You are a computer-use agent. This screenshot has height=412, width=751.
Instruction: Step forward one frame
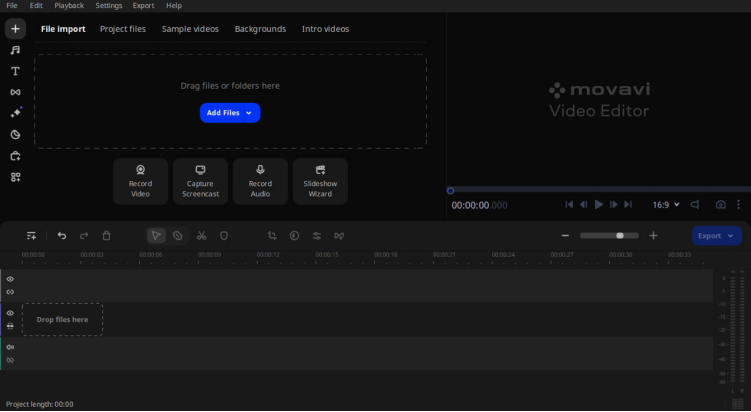coord(613,205)
